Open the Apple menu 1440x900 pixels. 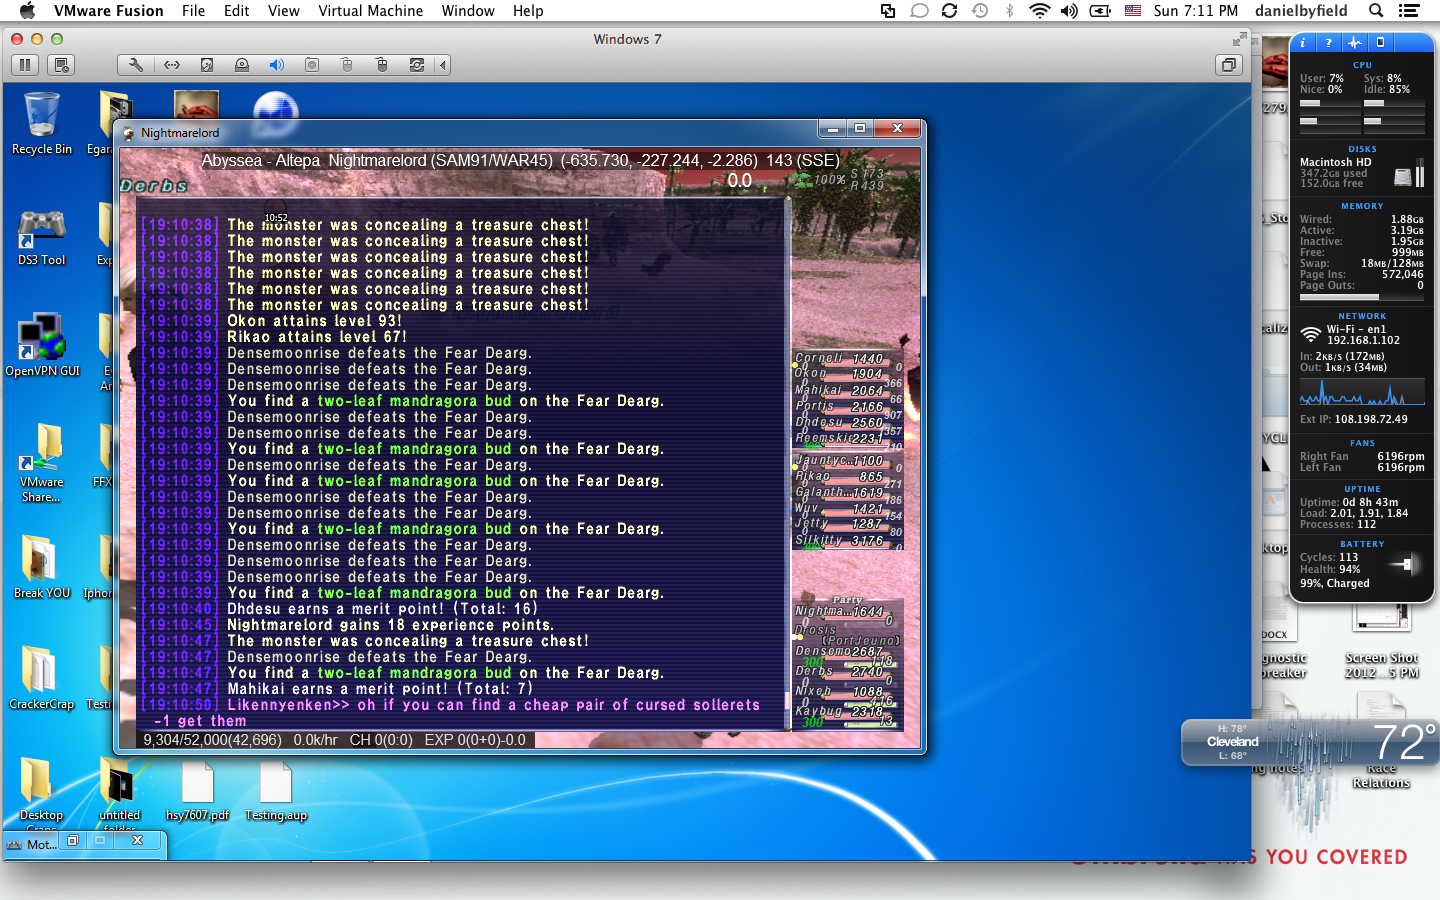tap(27, 11)
